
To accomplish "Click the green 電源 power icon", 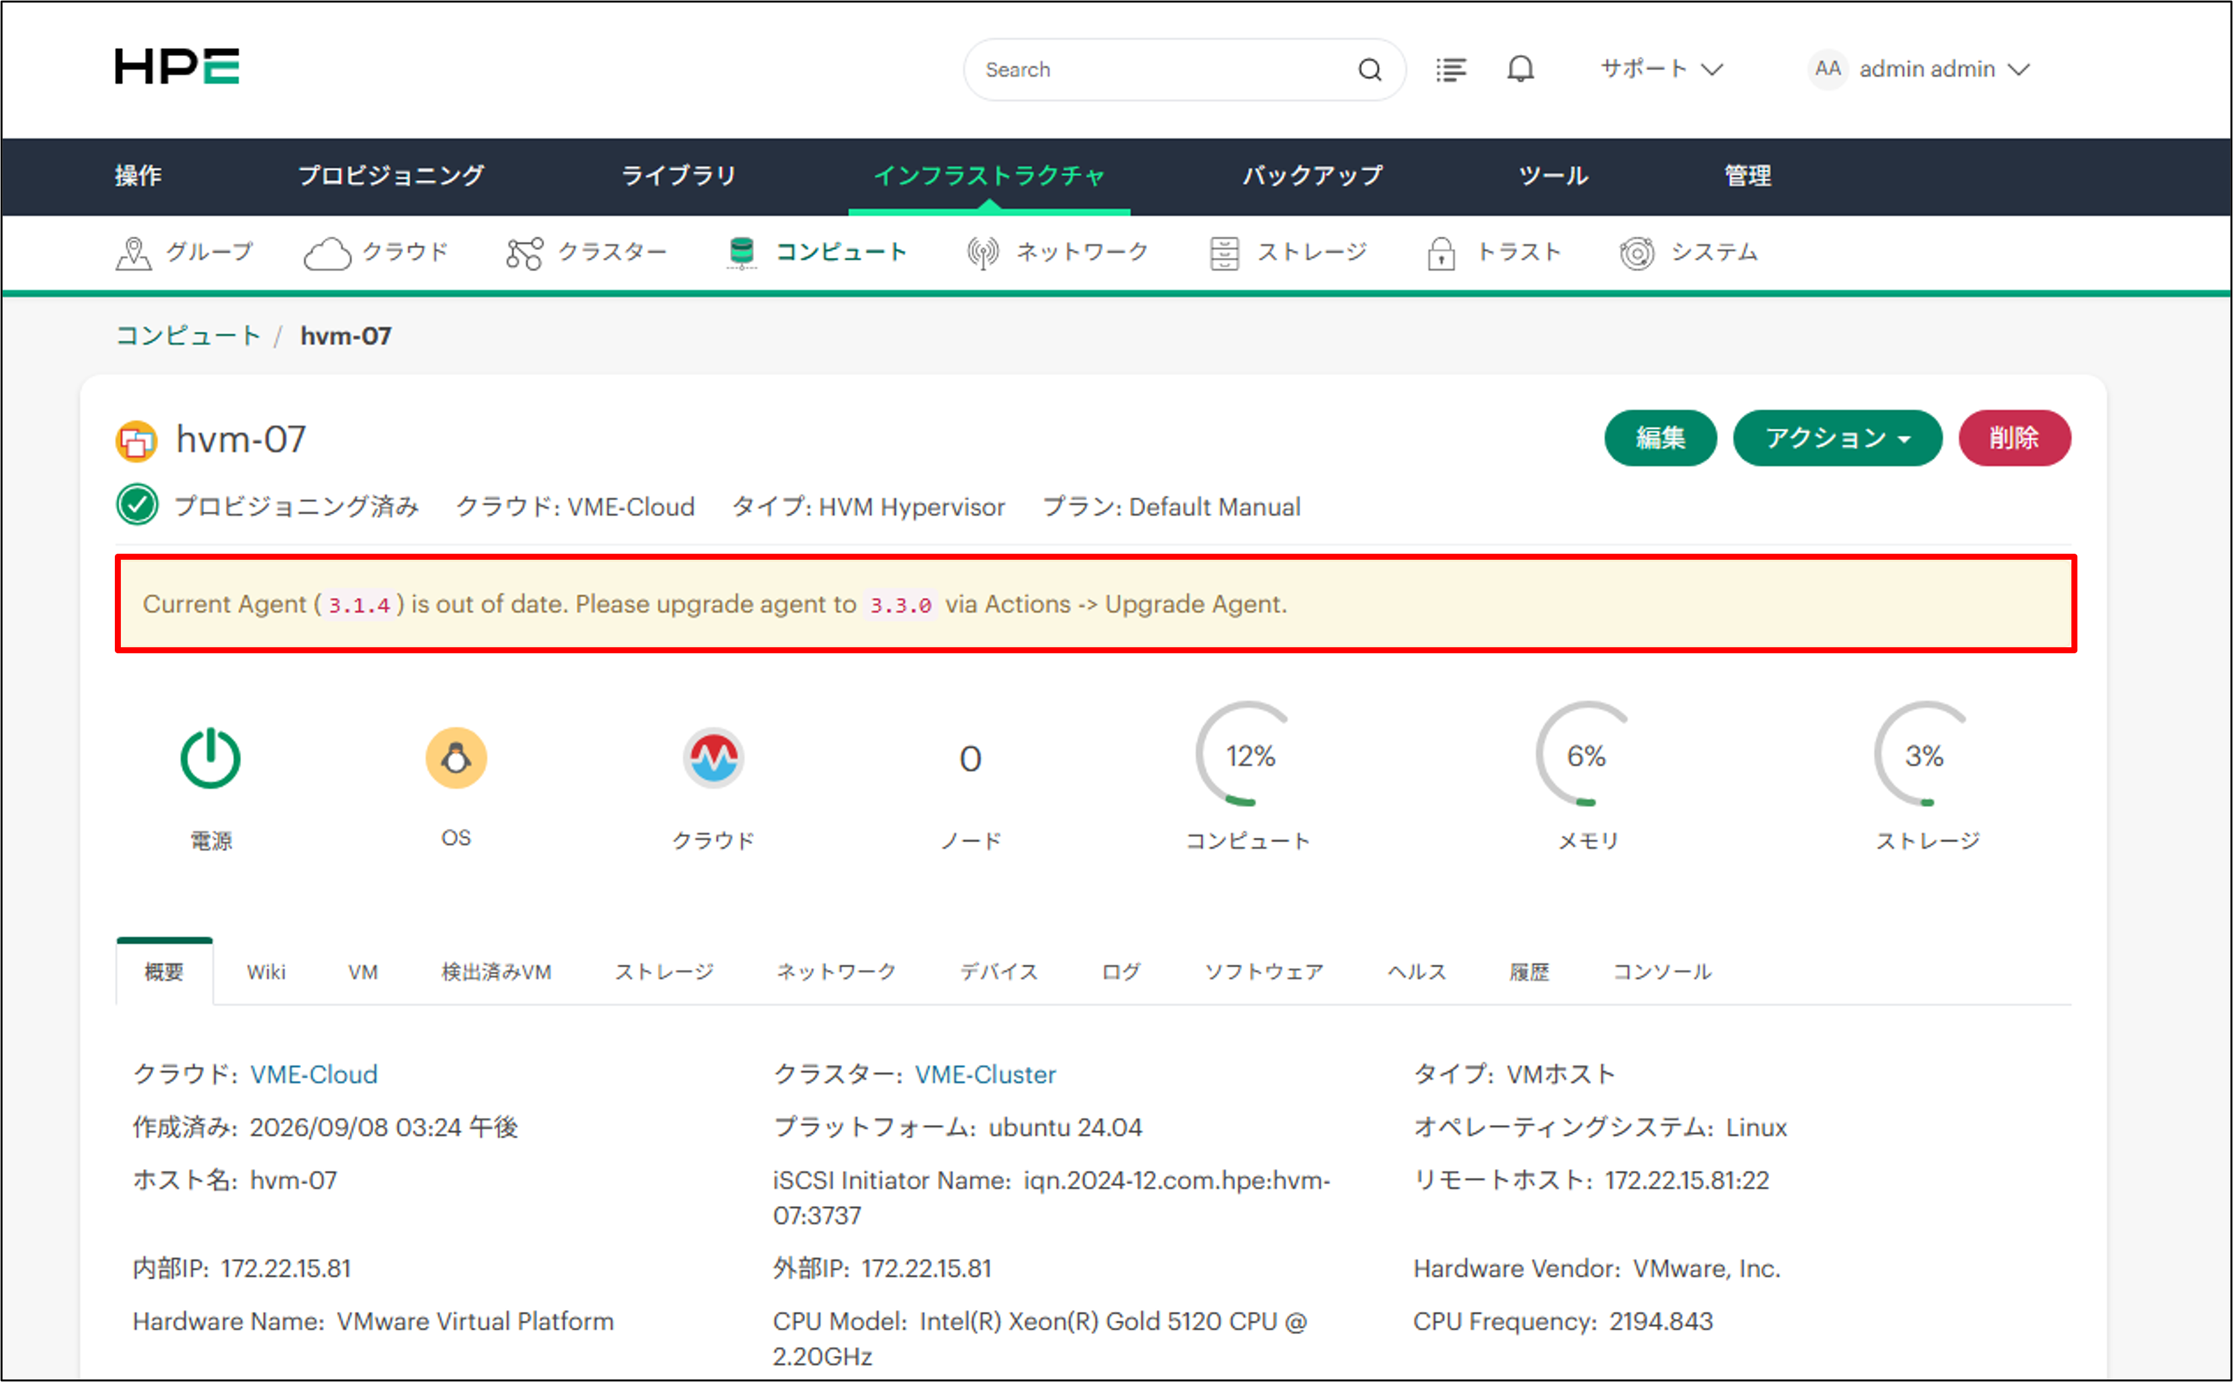I will pyautogui.click(x=210, y=758).
